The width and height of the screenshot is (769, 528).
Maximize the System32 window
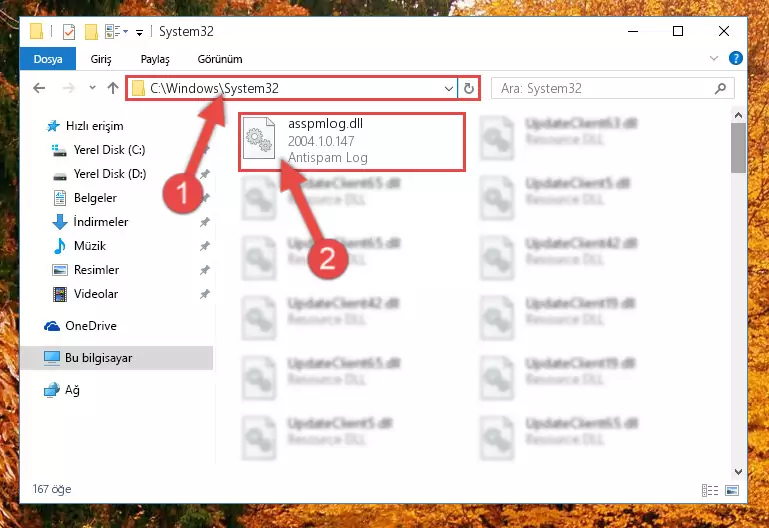pyautogui.click(x=678, y=31)
